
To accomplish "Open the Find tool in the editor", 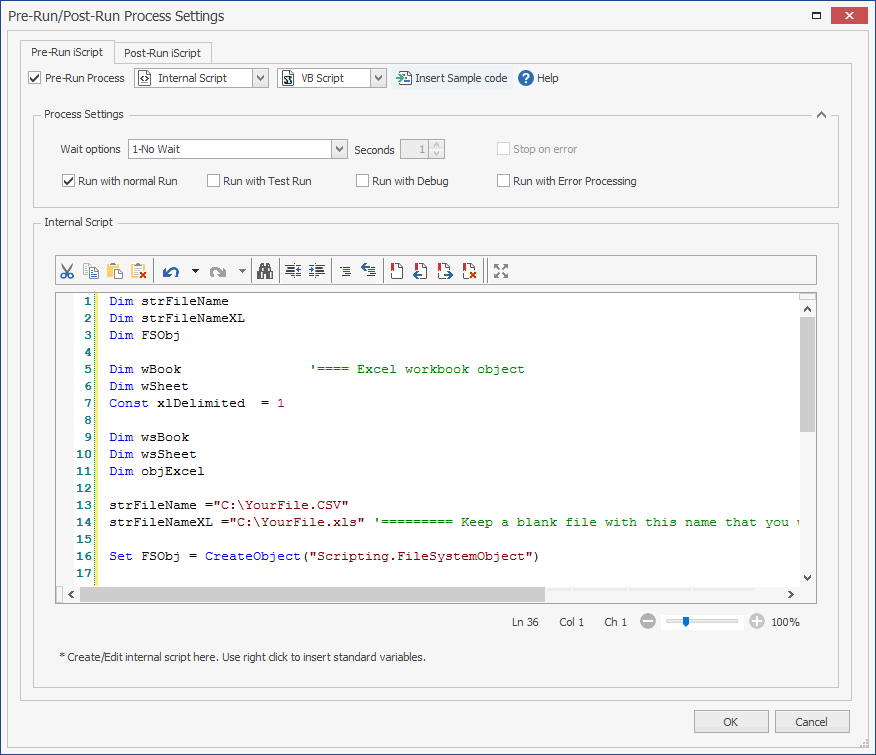I will 265,270.
